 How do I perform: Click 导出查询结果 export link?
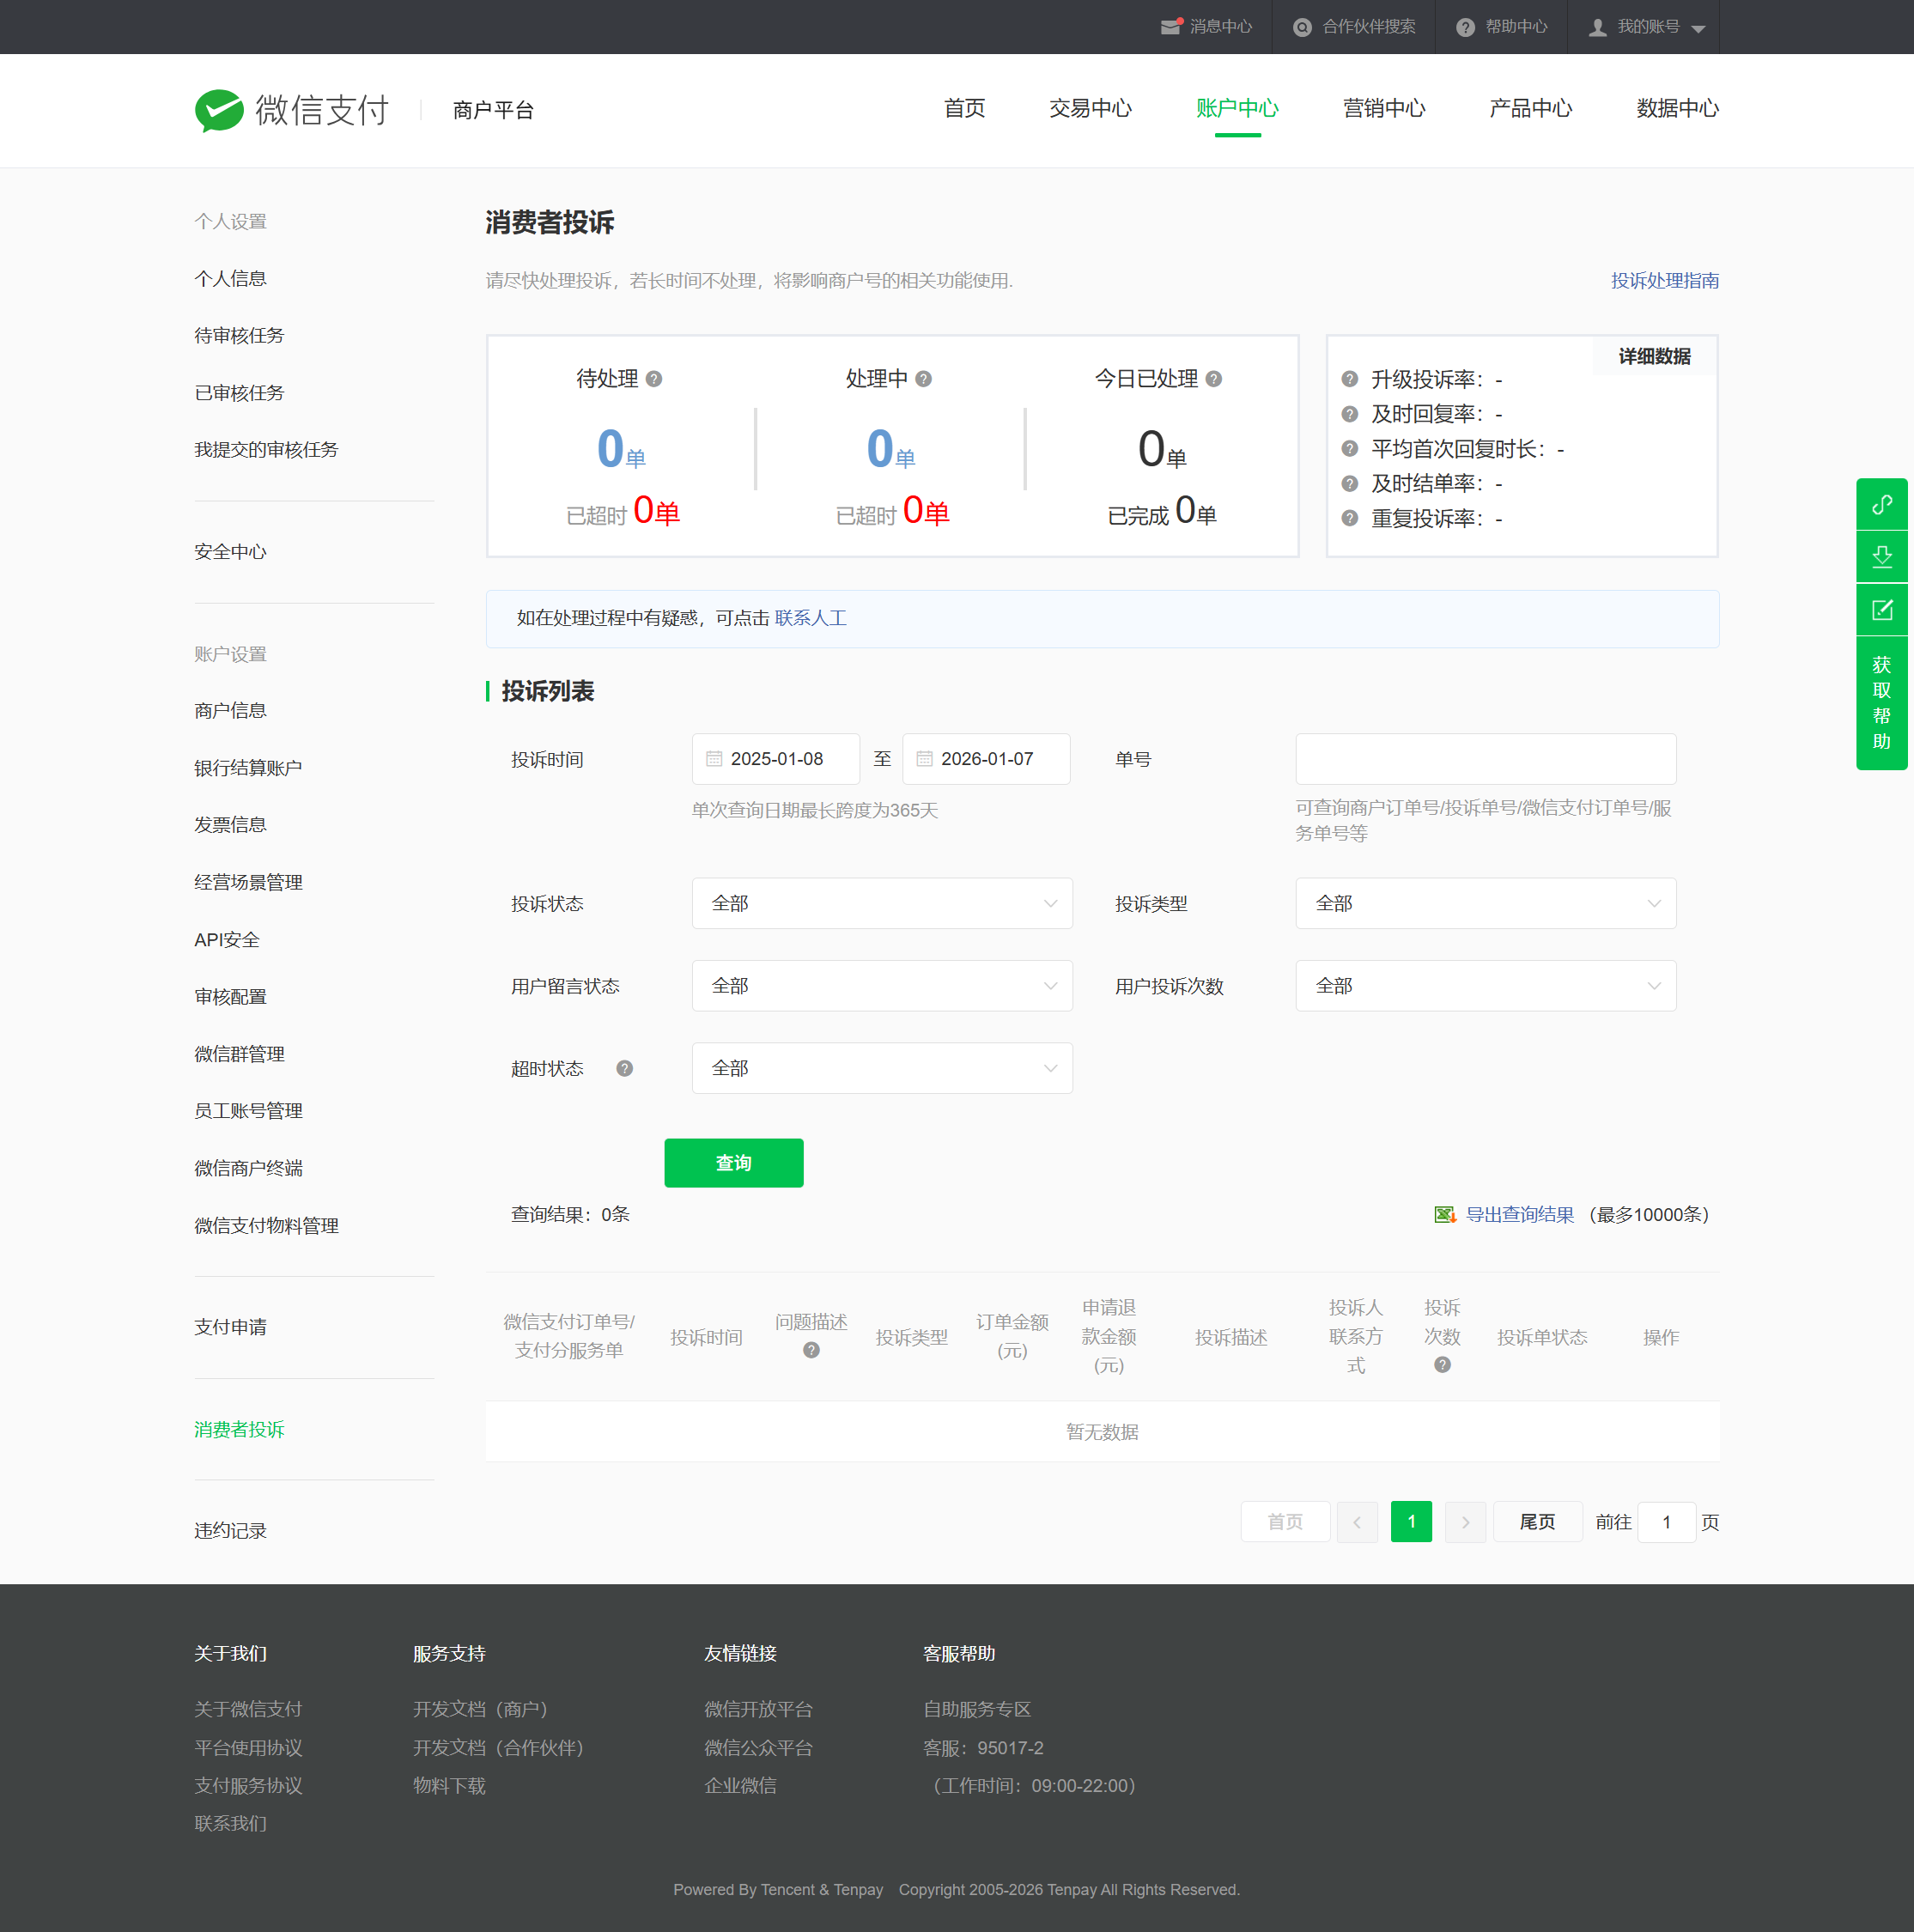pos(1518,1214)
